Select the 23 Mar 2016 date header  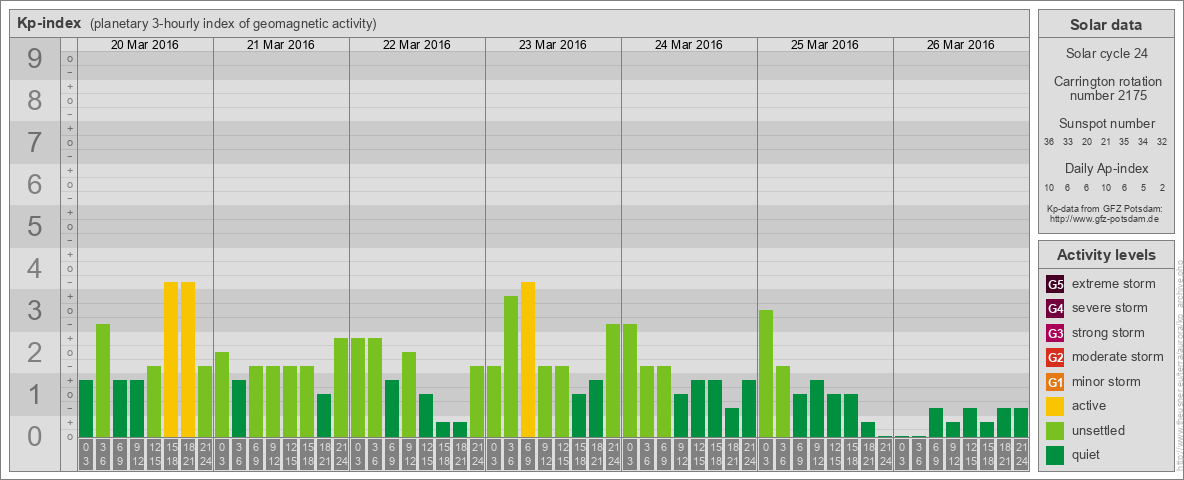553,45
